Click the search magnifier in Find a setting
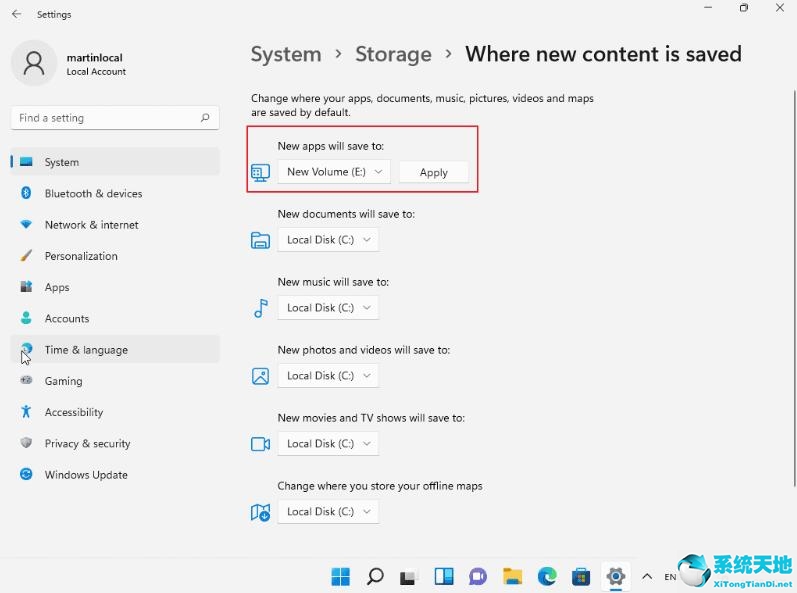This screenshot has width=797, height=593. (205, 117)
